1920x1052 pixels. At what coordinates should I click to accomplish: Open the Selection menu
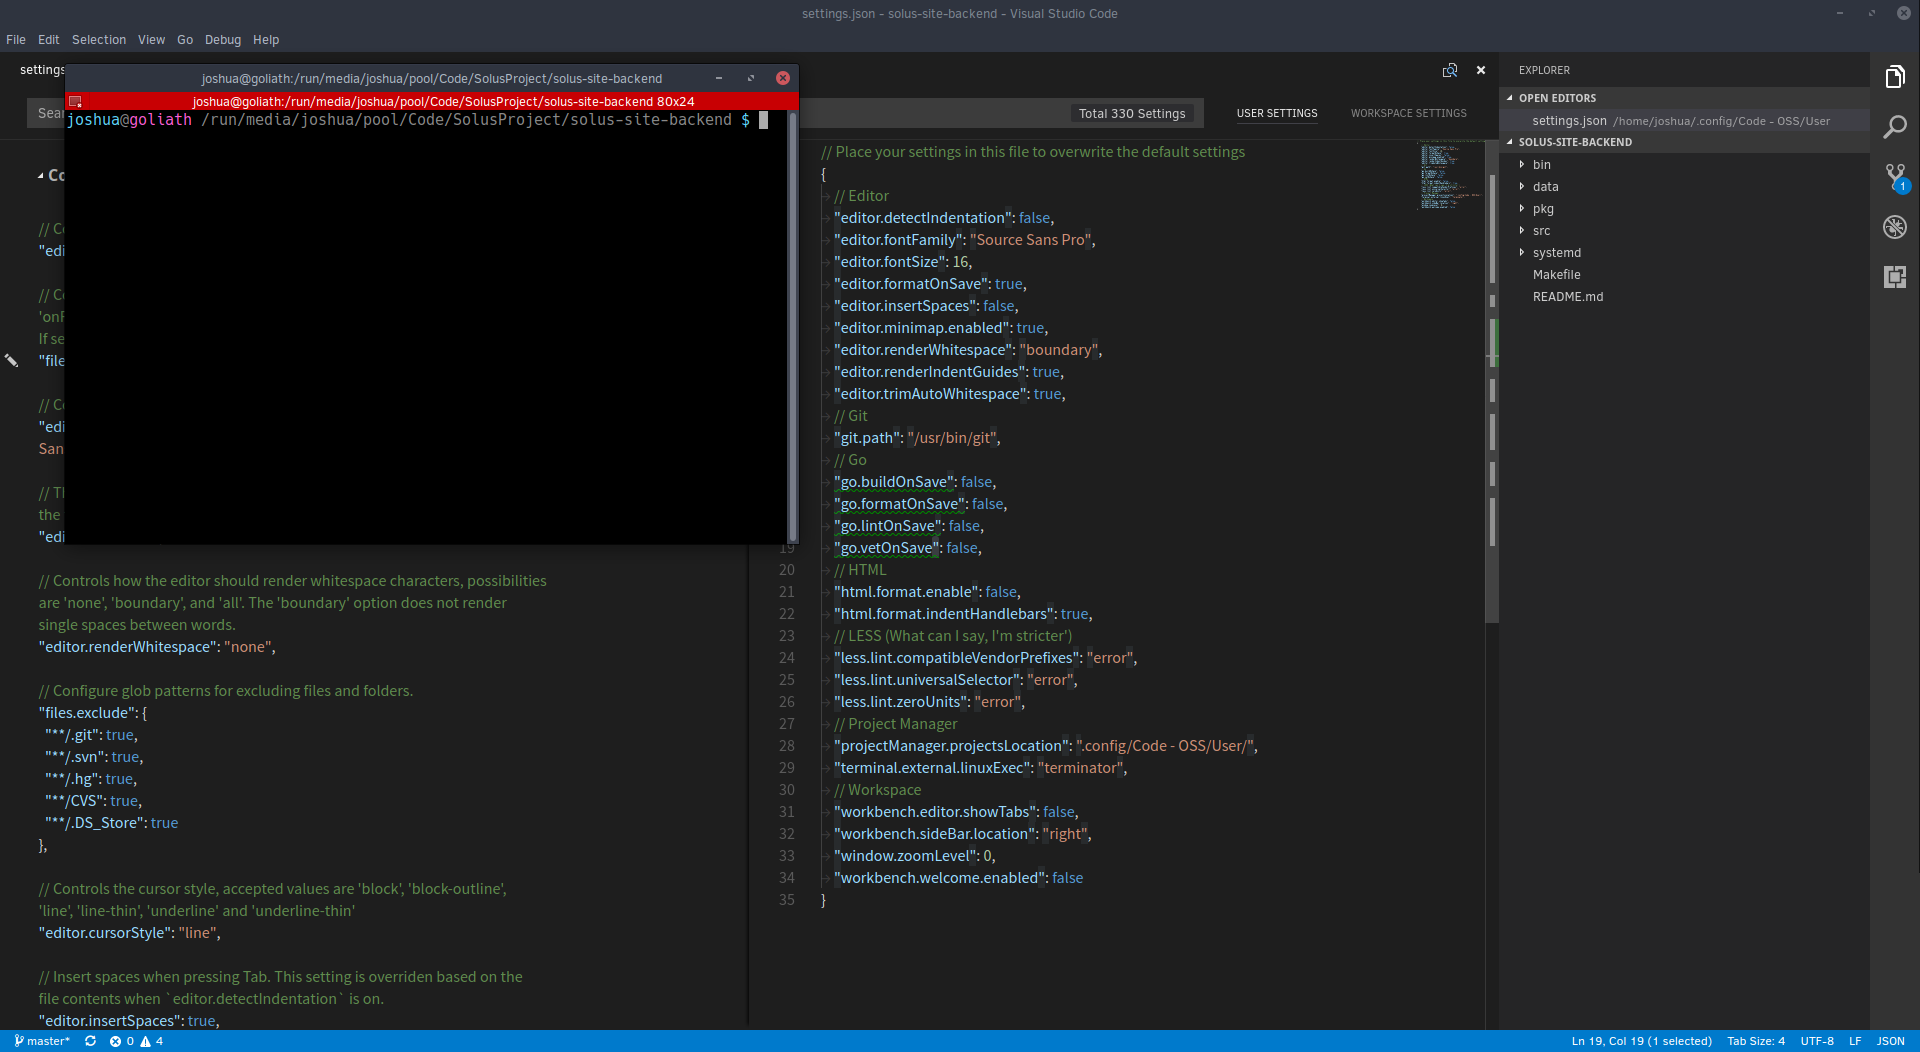(x=99, y=40)
